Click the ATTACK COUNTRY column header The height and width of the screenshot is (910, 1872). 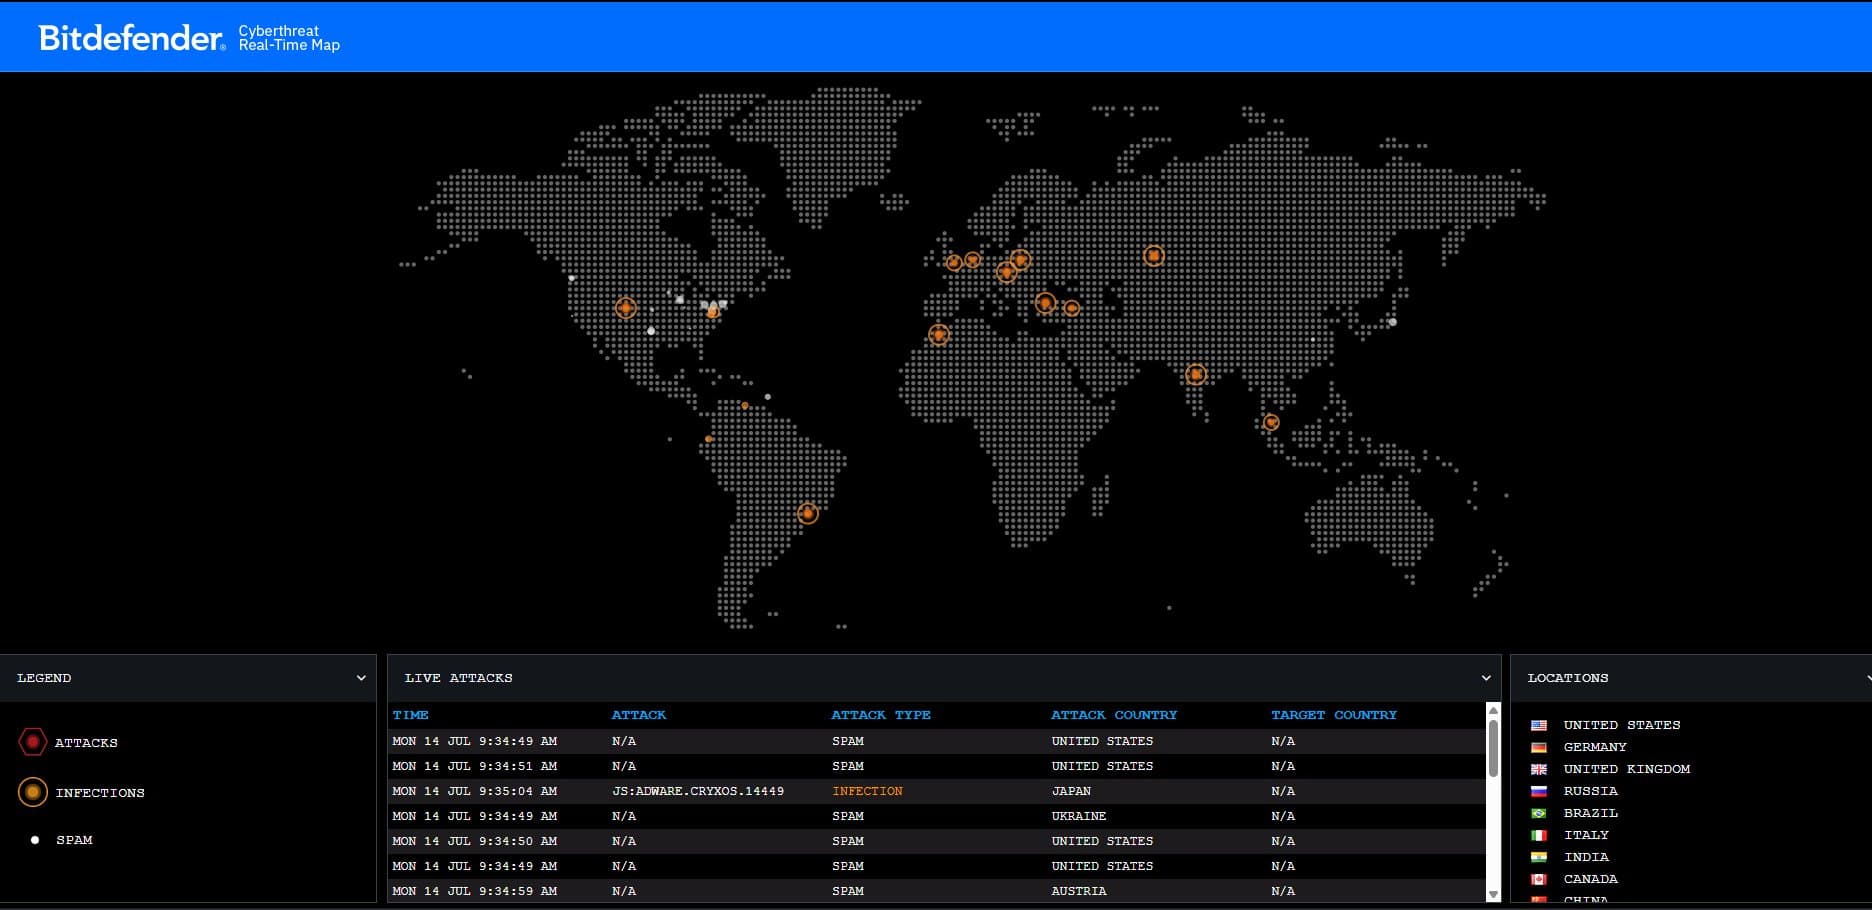1114,715
